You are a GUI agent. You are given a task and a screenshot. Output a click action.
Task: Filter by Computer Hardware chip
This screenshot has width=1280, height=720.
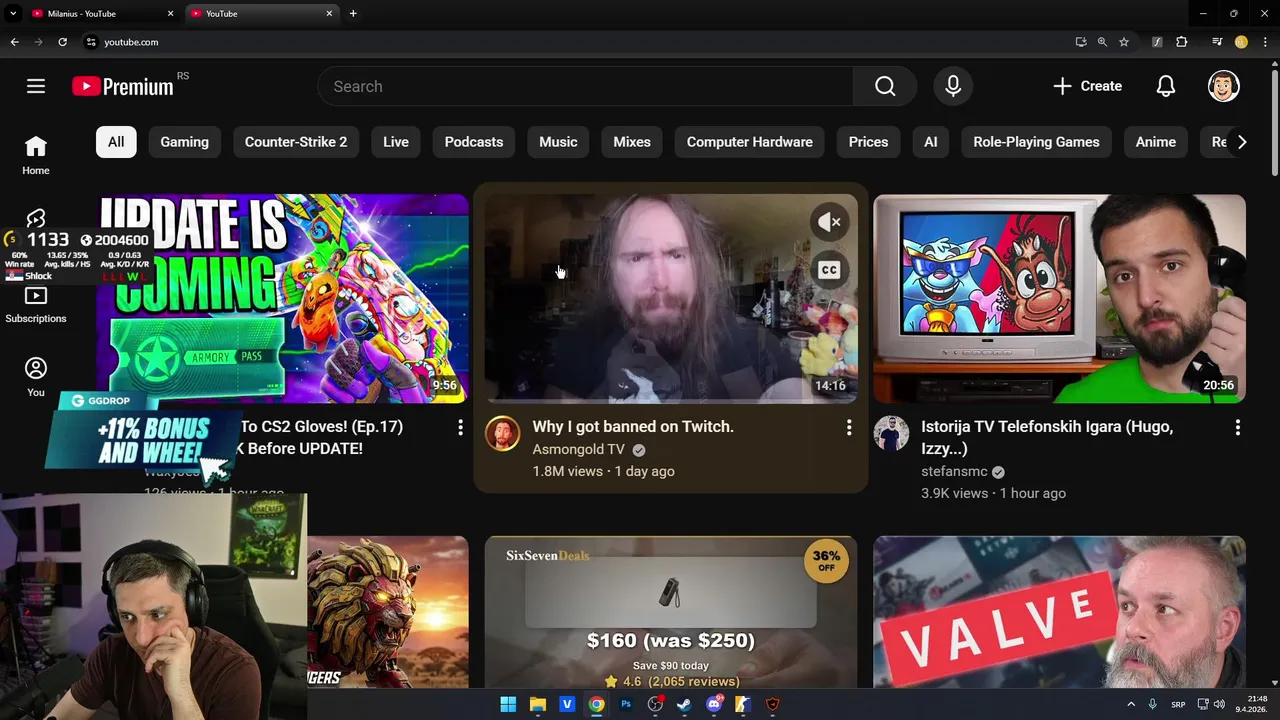click(x=750, y=142)
